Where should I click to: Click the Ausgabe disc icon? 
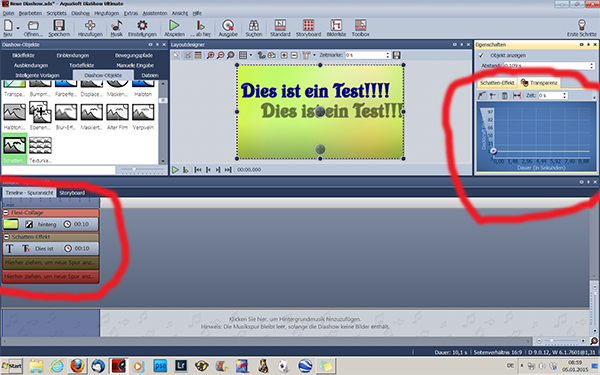click(228, 26)
